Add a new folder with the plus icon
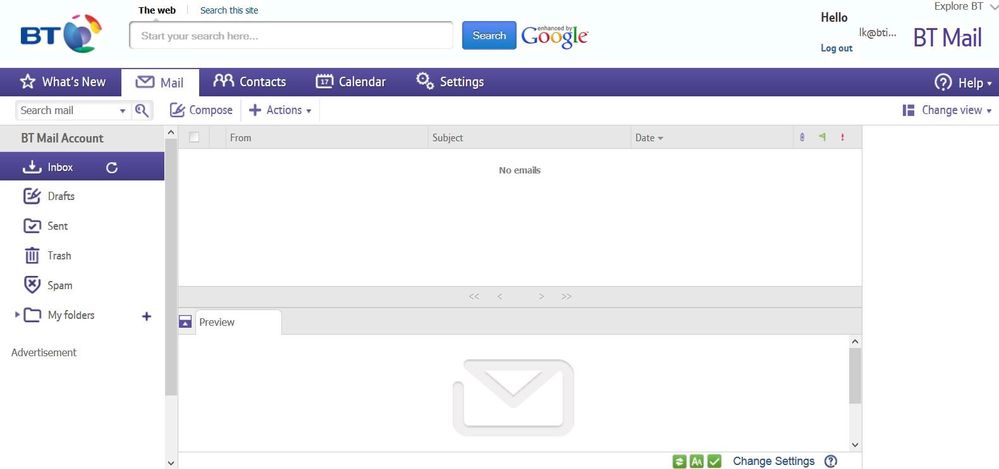Screen dimensions: 999x469 click(x=147, y=316)
